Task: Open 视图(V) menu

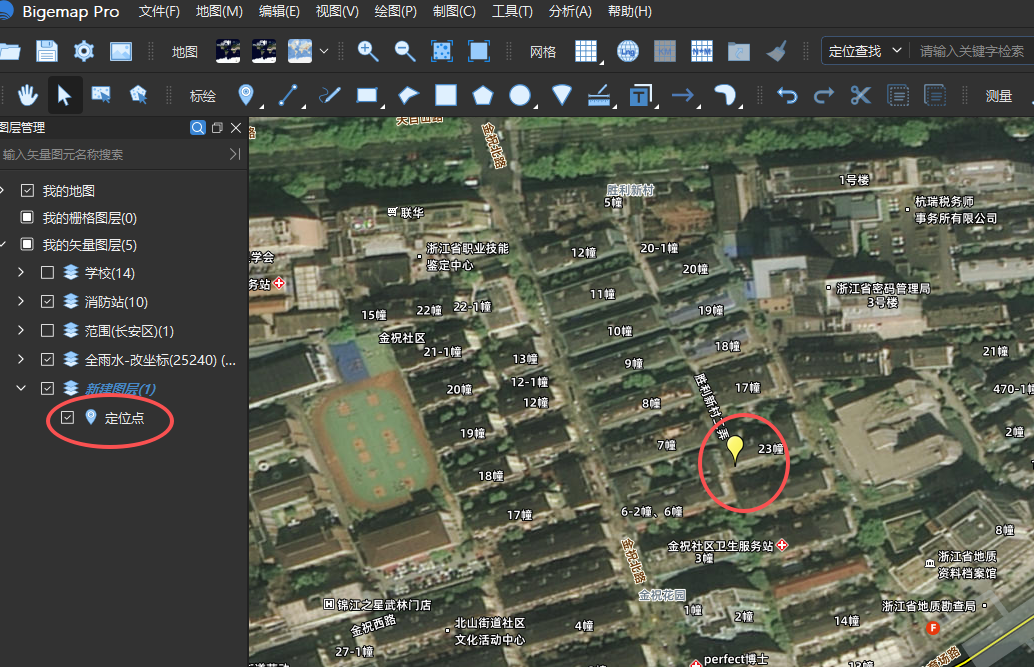Action: (x=337, y=12)
